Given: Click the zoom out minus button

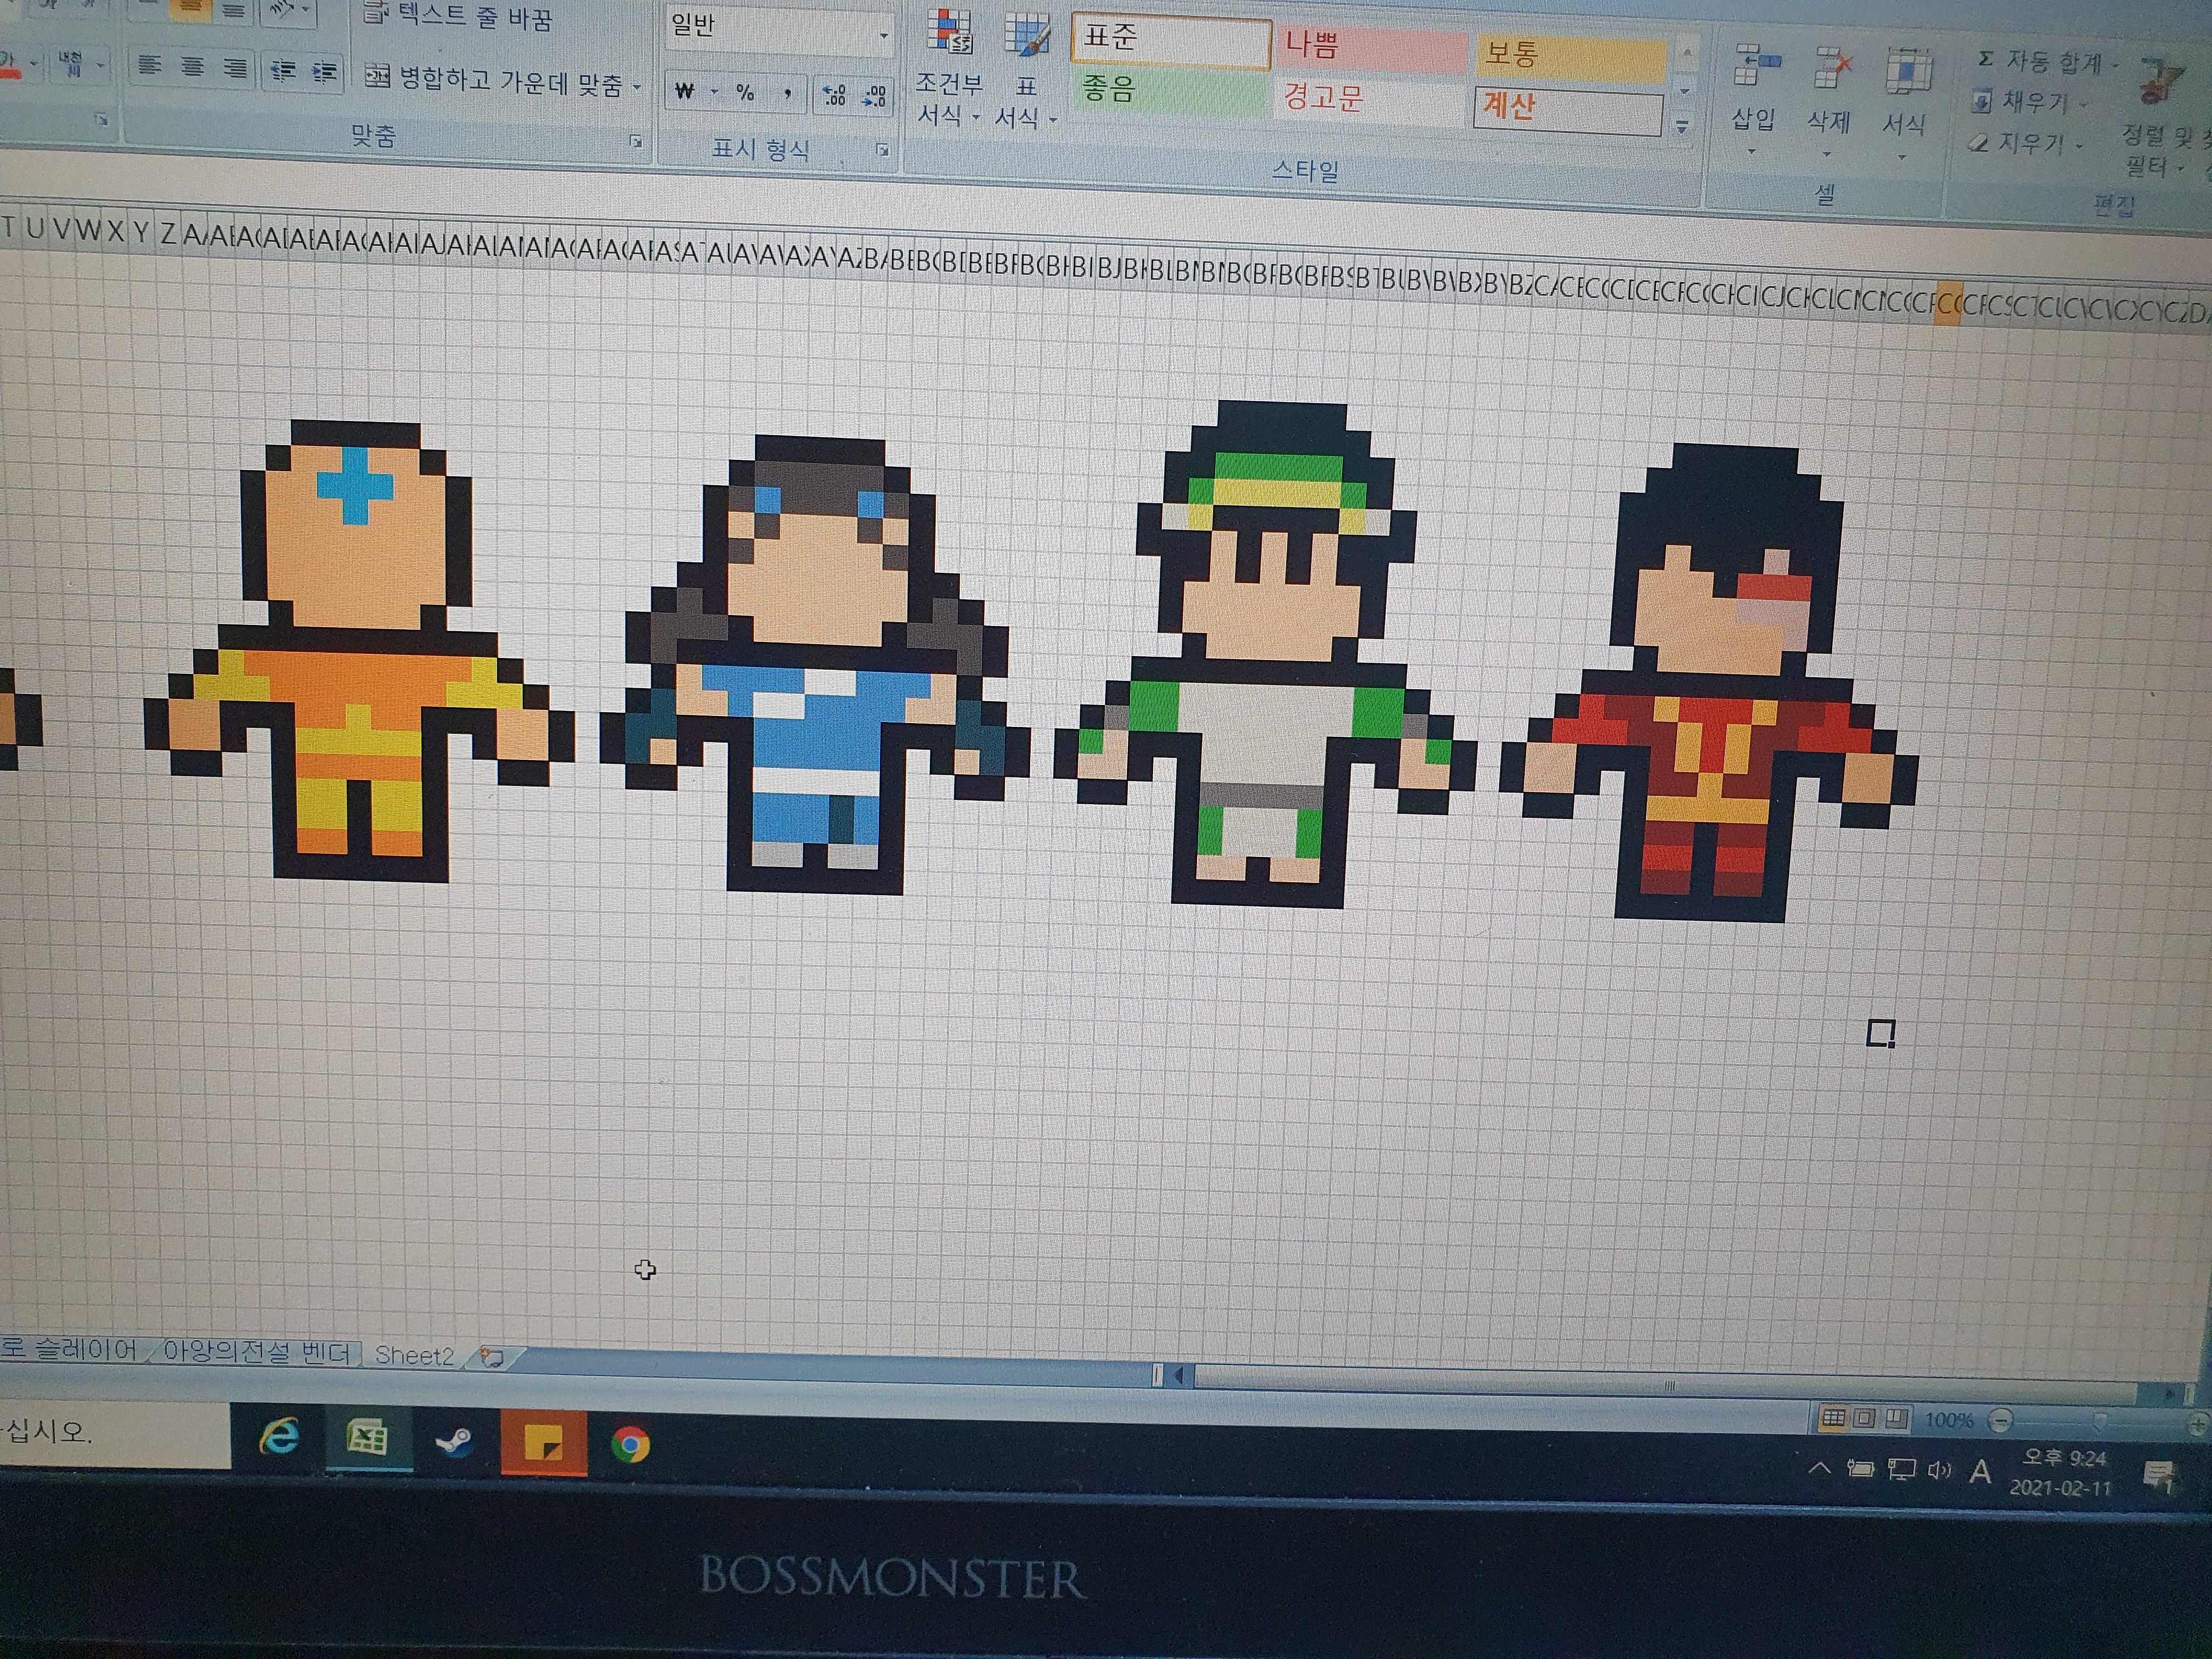Looking at the screenshot, I should (2000, 1421).
